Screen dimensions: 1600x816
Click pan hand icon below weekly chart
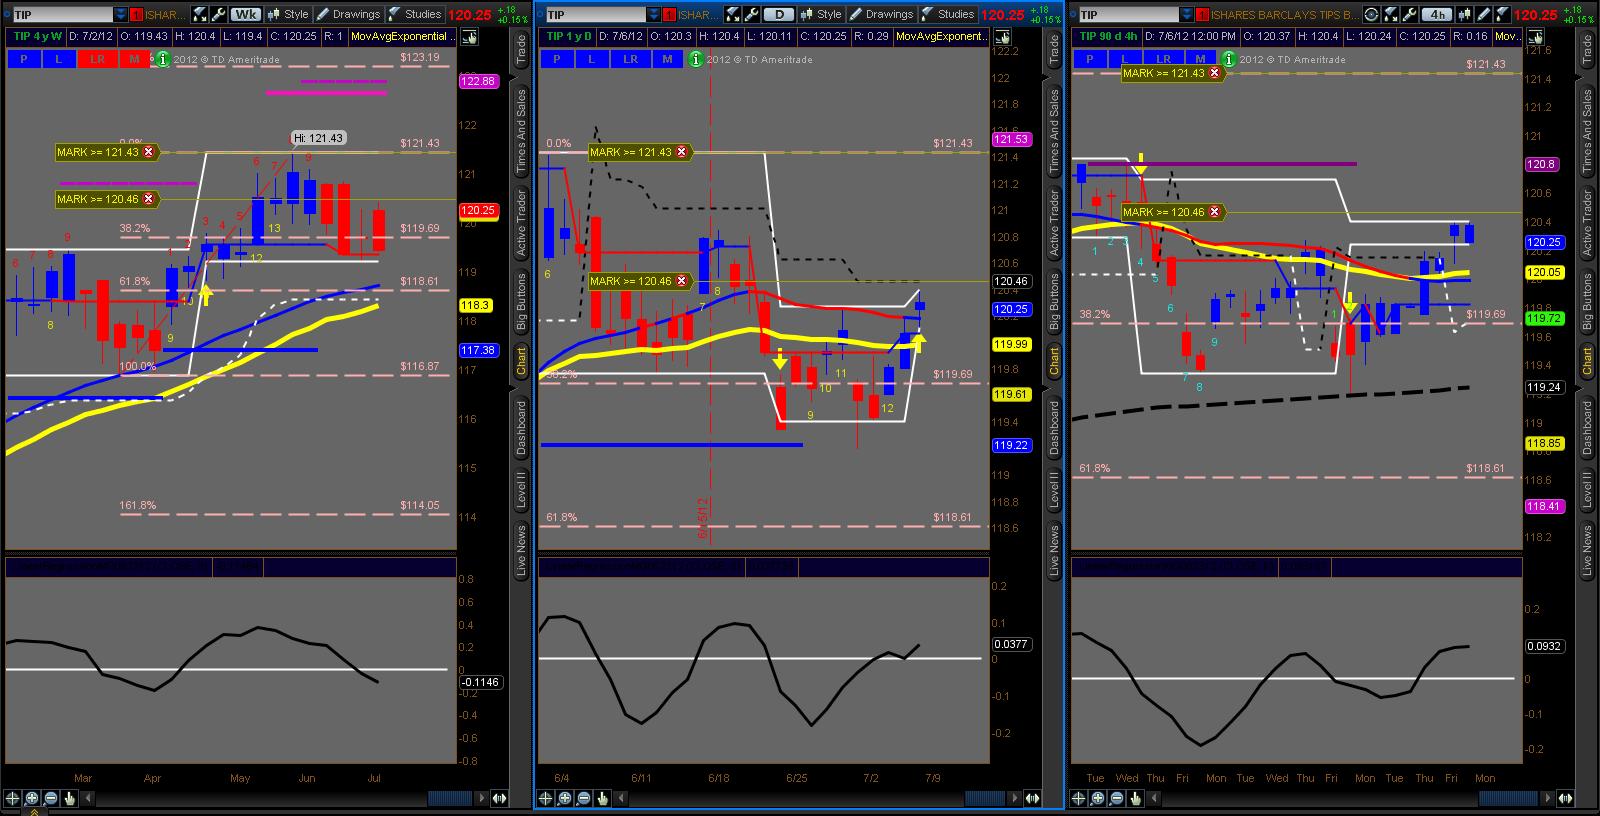[x=69, y=798]
